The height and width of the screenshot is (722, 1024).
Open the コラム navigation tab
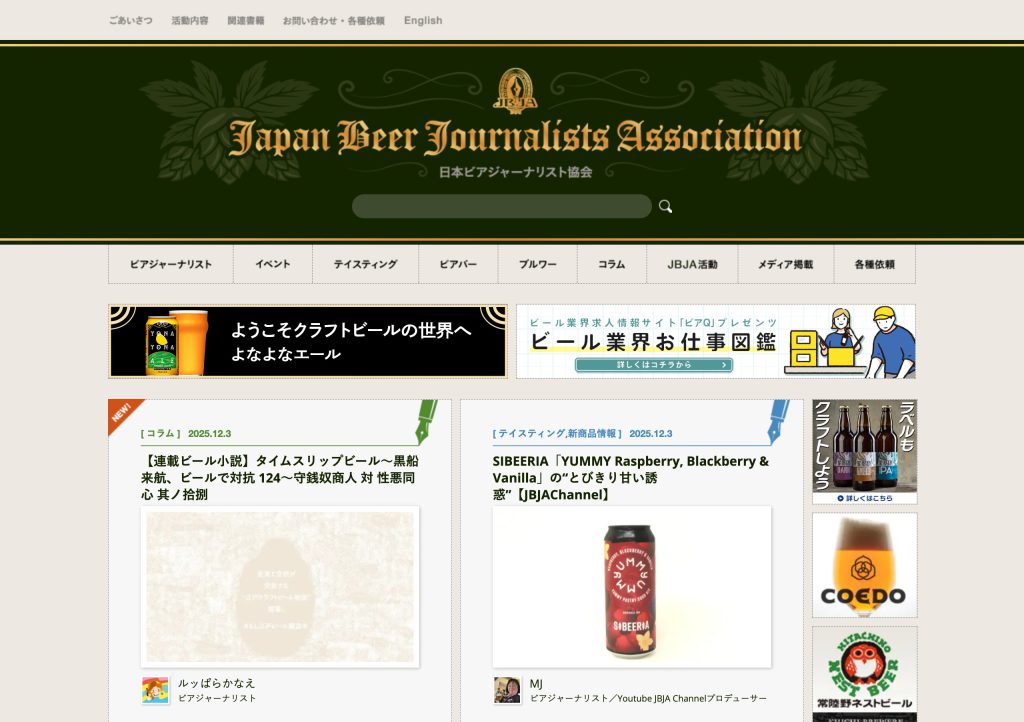point(611,263)
